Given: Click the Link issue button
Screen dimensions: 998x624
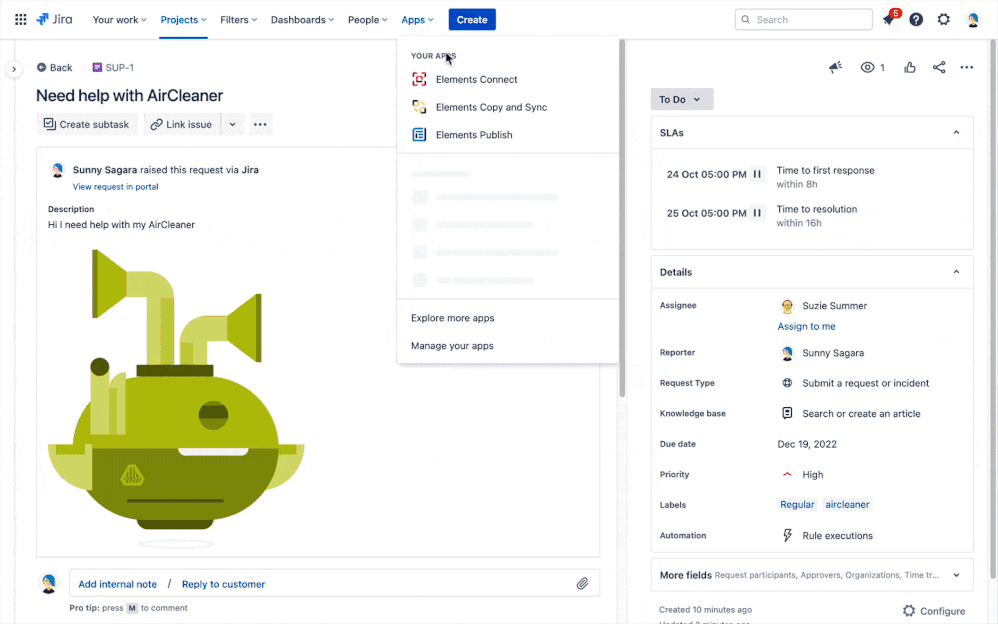Looking at the screenshot, I should click(x=181, y=124).
